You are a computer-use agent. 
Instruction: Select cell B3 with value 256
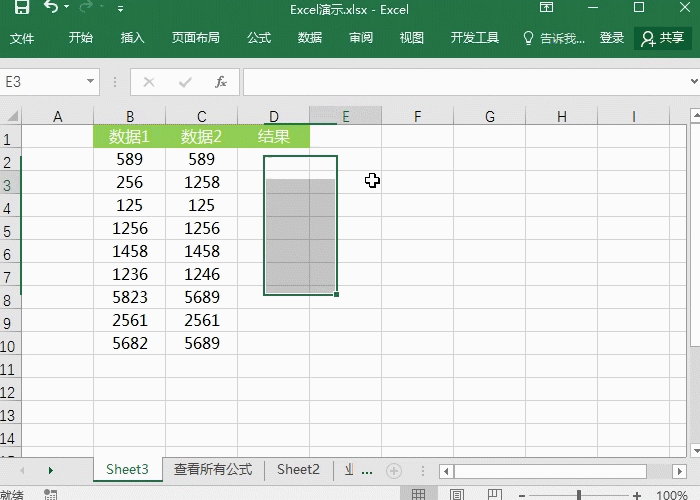pos(129,182)
